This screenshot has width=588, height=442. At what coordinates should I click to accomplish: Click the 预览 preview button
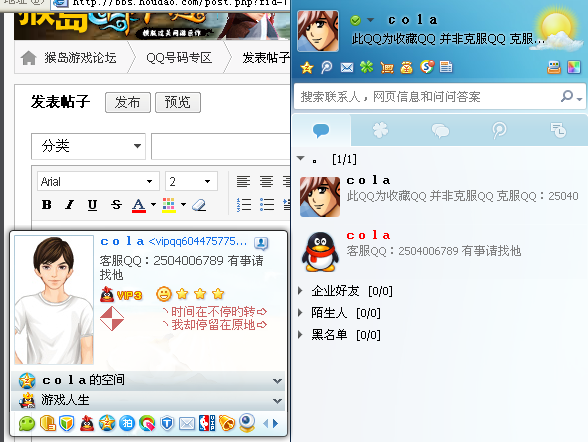pos(178,102)
